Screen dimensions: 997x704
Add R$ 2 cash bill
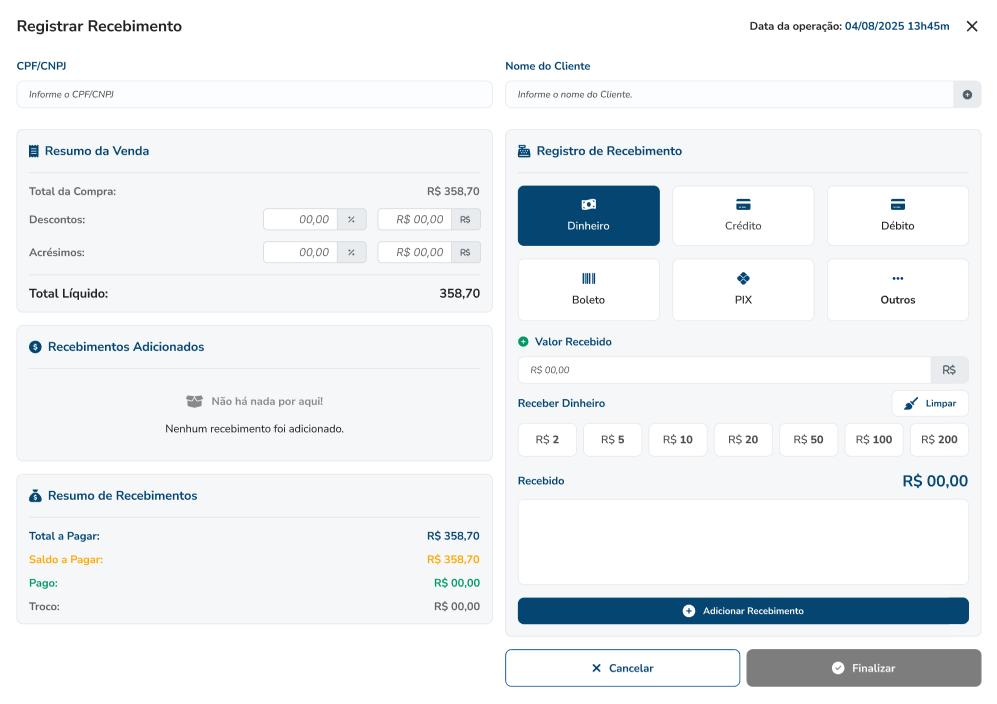547,440
